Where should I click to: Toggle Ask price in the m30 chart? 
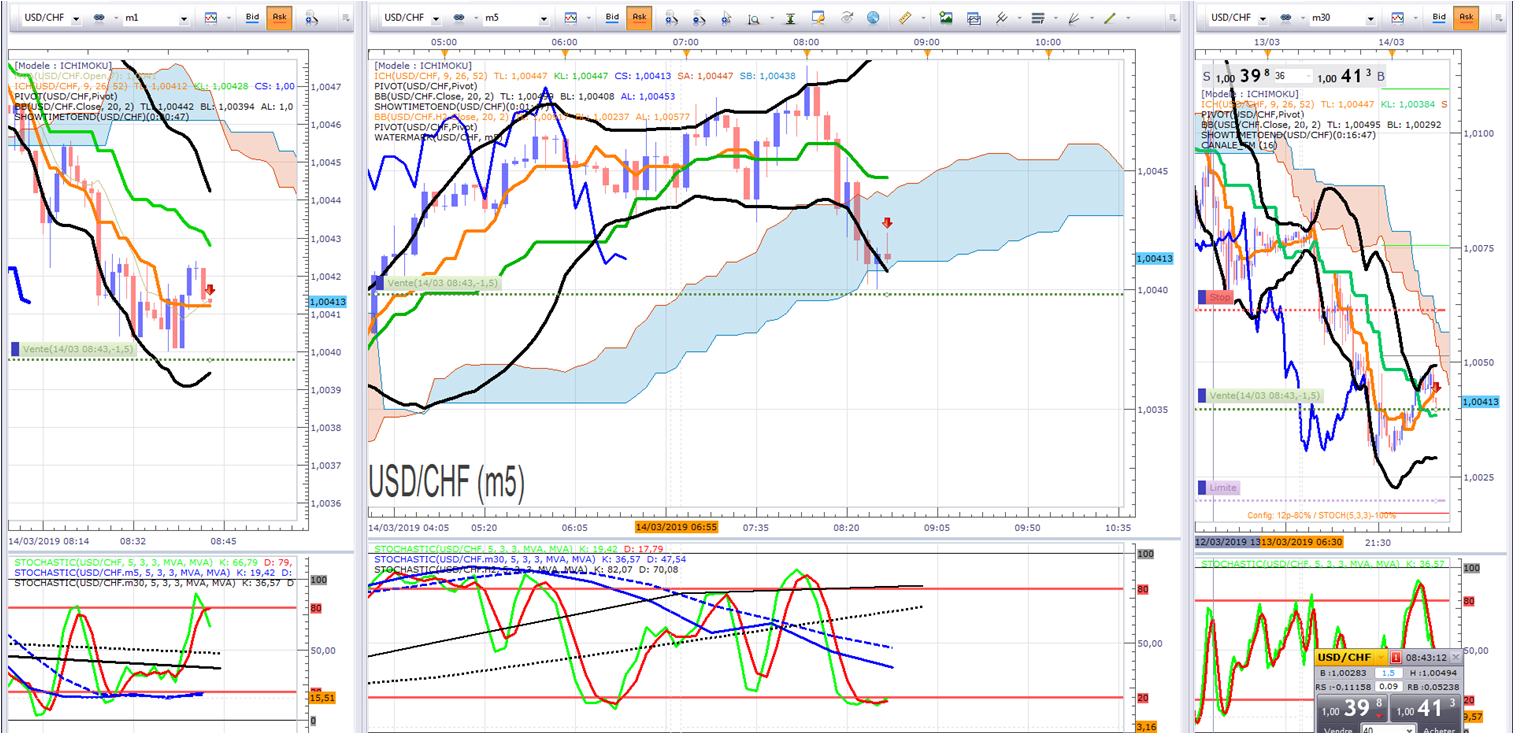click(1466, 17)
